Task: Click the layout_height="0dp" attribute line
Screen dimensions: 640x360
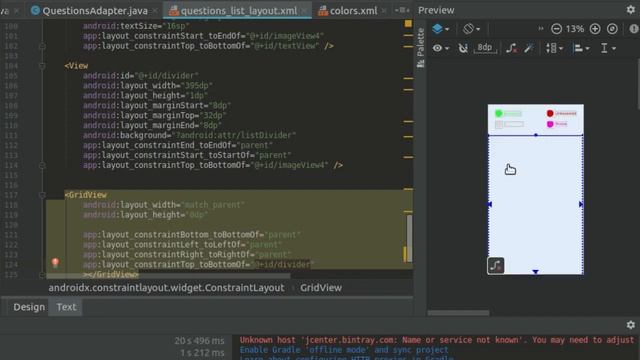Action: (x=145, y=215)
